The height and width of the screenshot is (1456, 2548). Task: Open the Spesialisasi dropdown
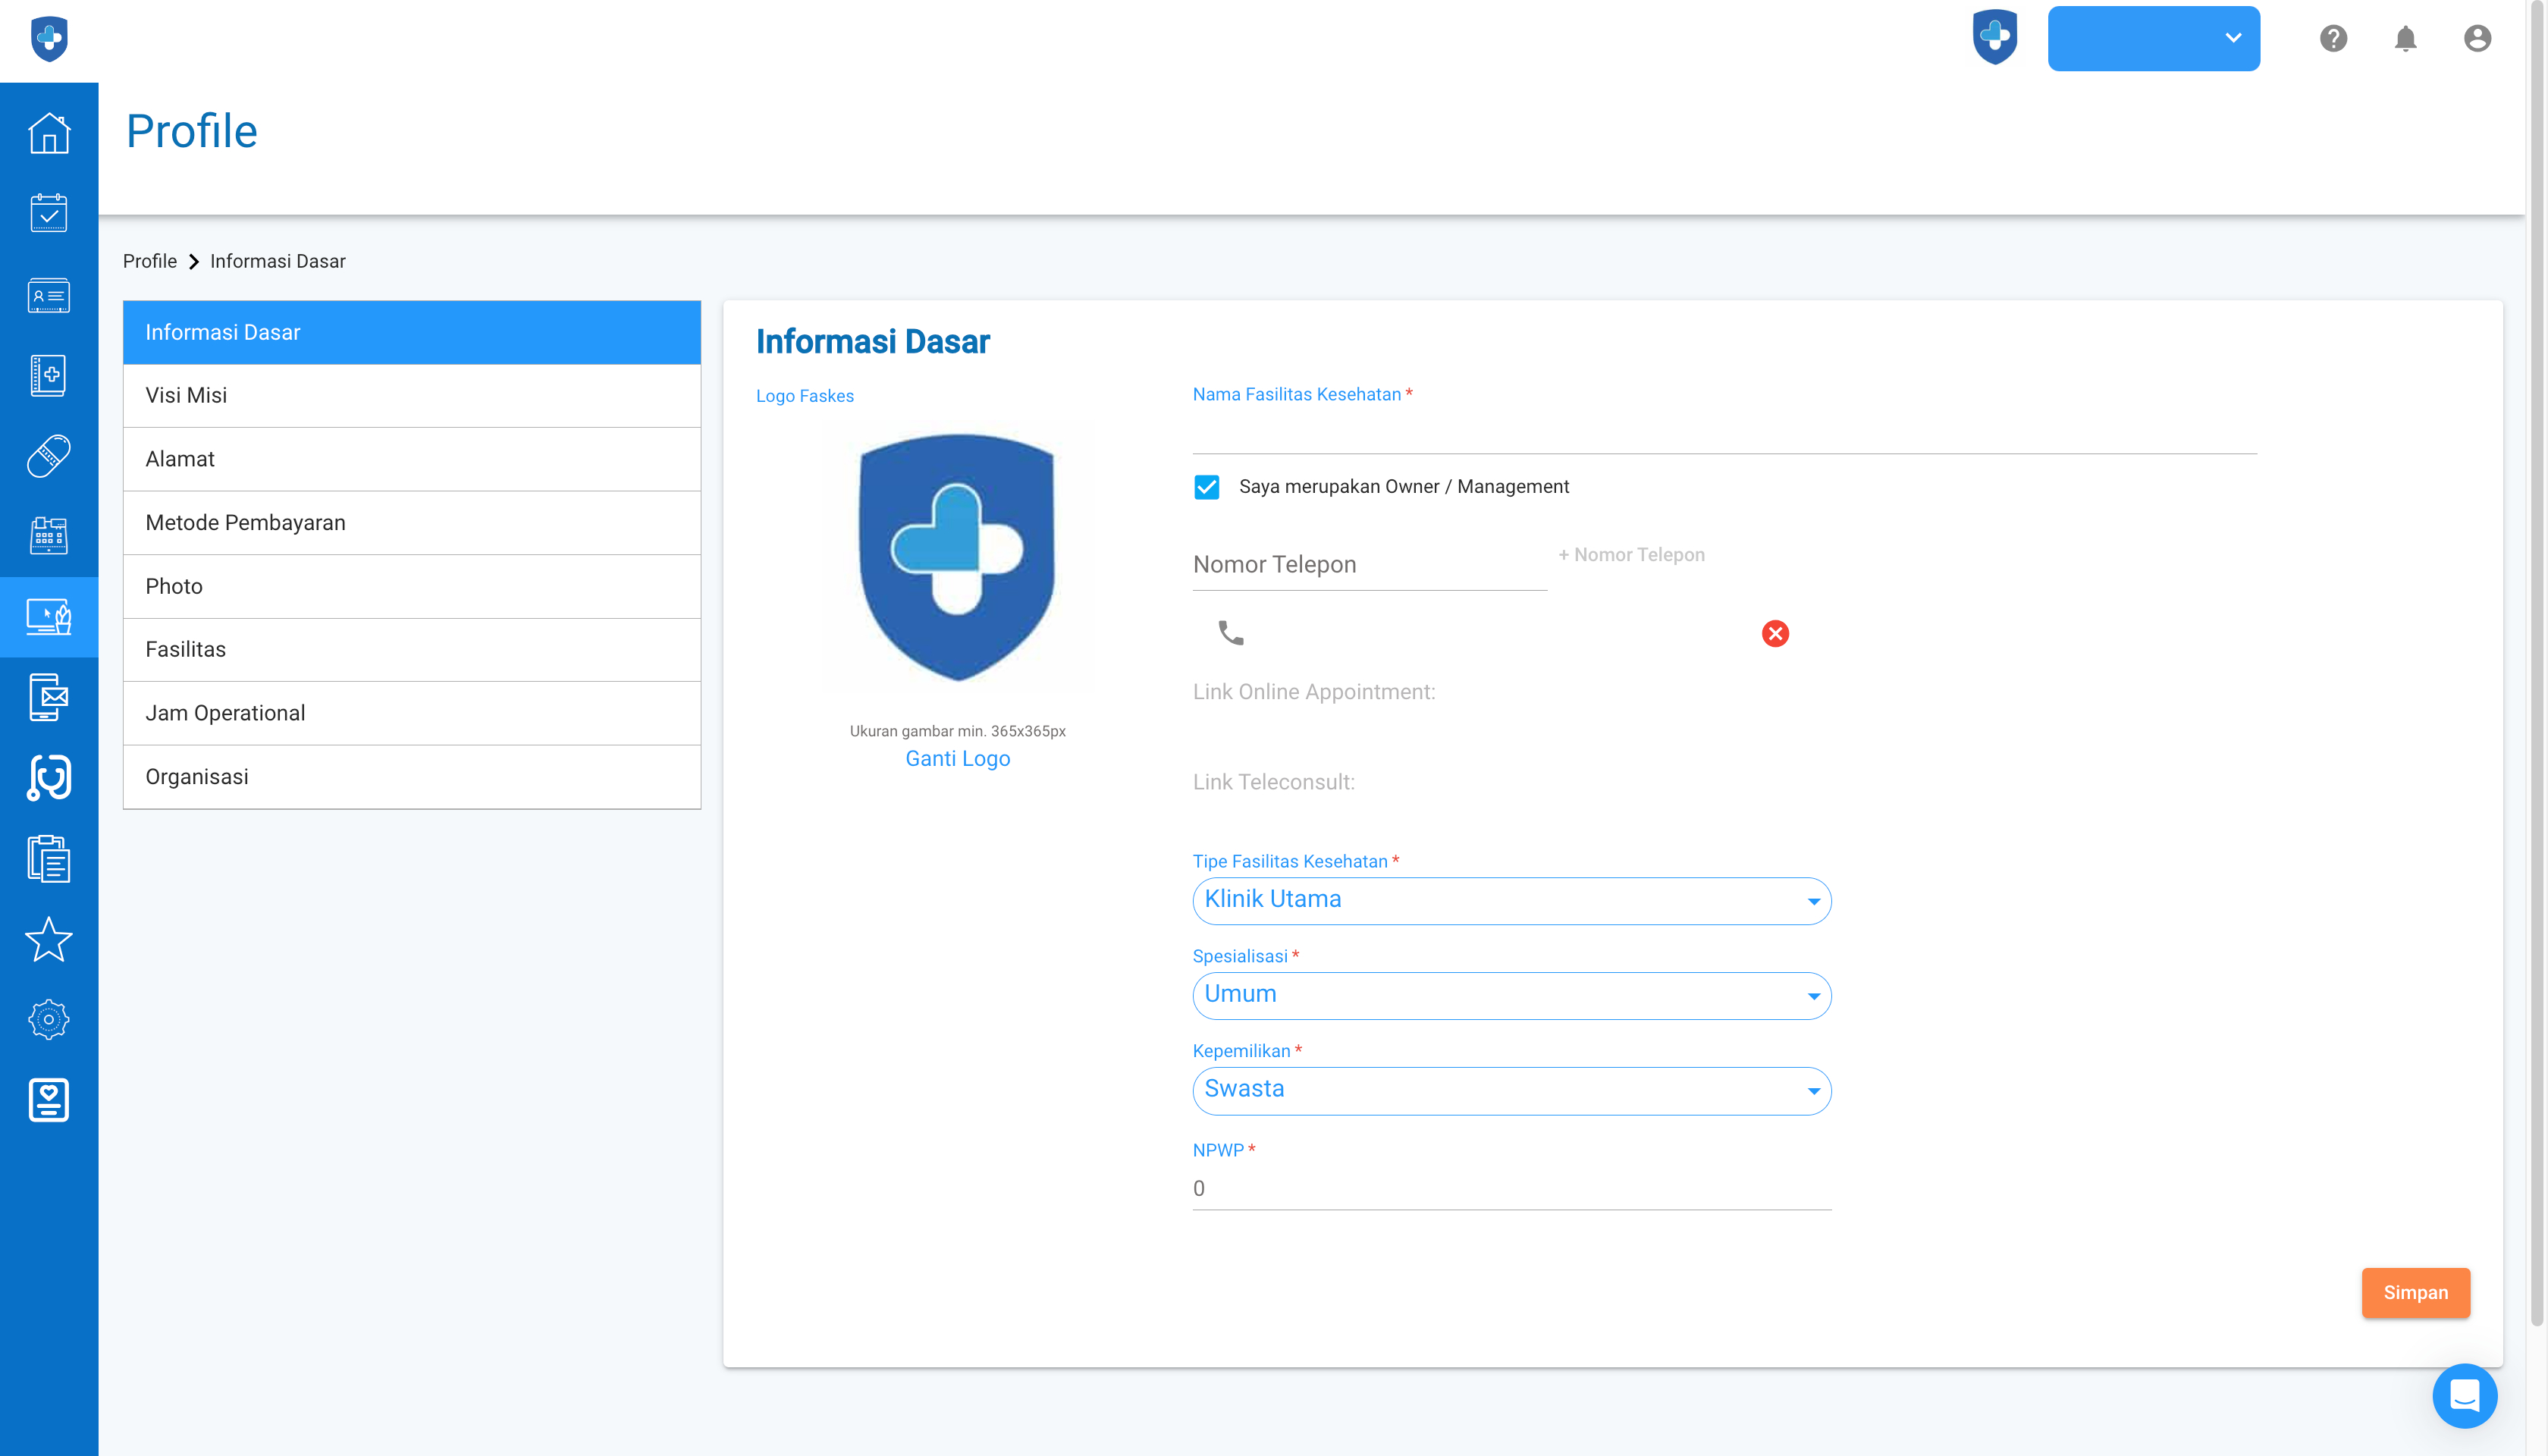coord(1511,995)
